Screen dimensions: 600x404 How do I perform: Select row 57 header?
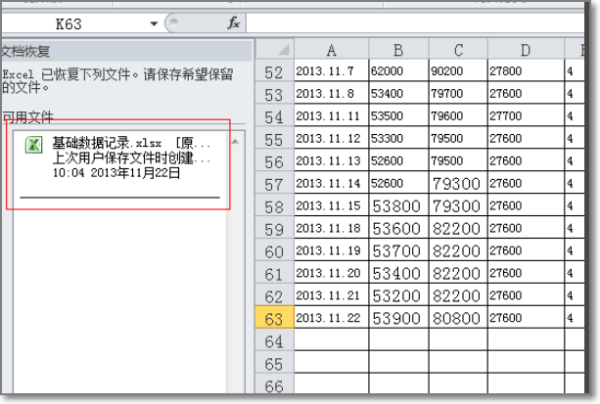click(274, 184)
